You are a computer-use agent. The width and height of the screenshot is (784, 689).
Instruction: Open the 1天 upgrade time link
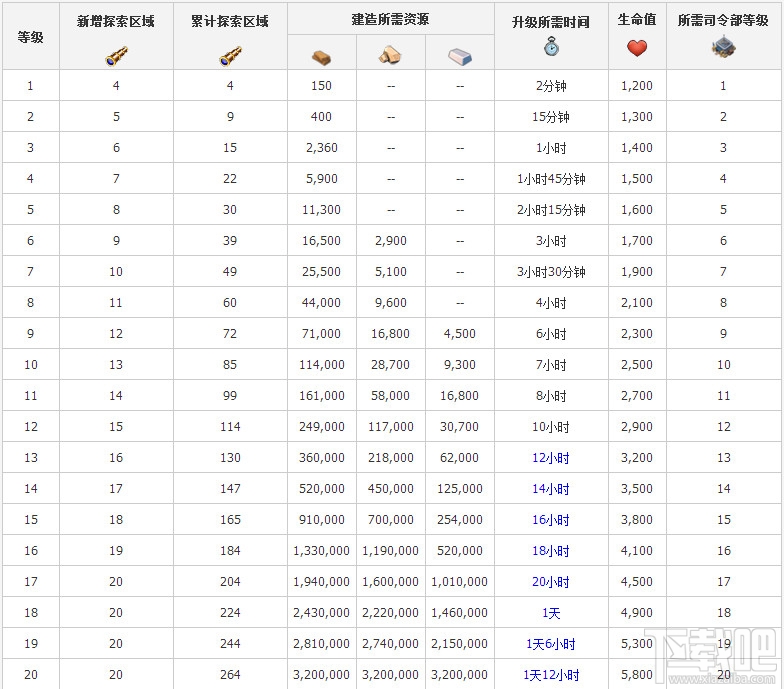click(x=551, y=612)
